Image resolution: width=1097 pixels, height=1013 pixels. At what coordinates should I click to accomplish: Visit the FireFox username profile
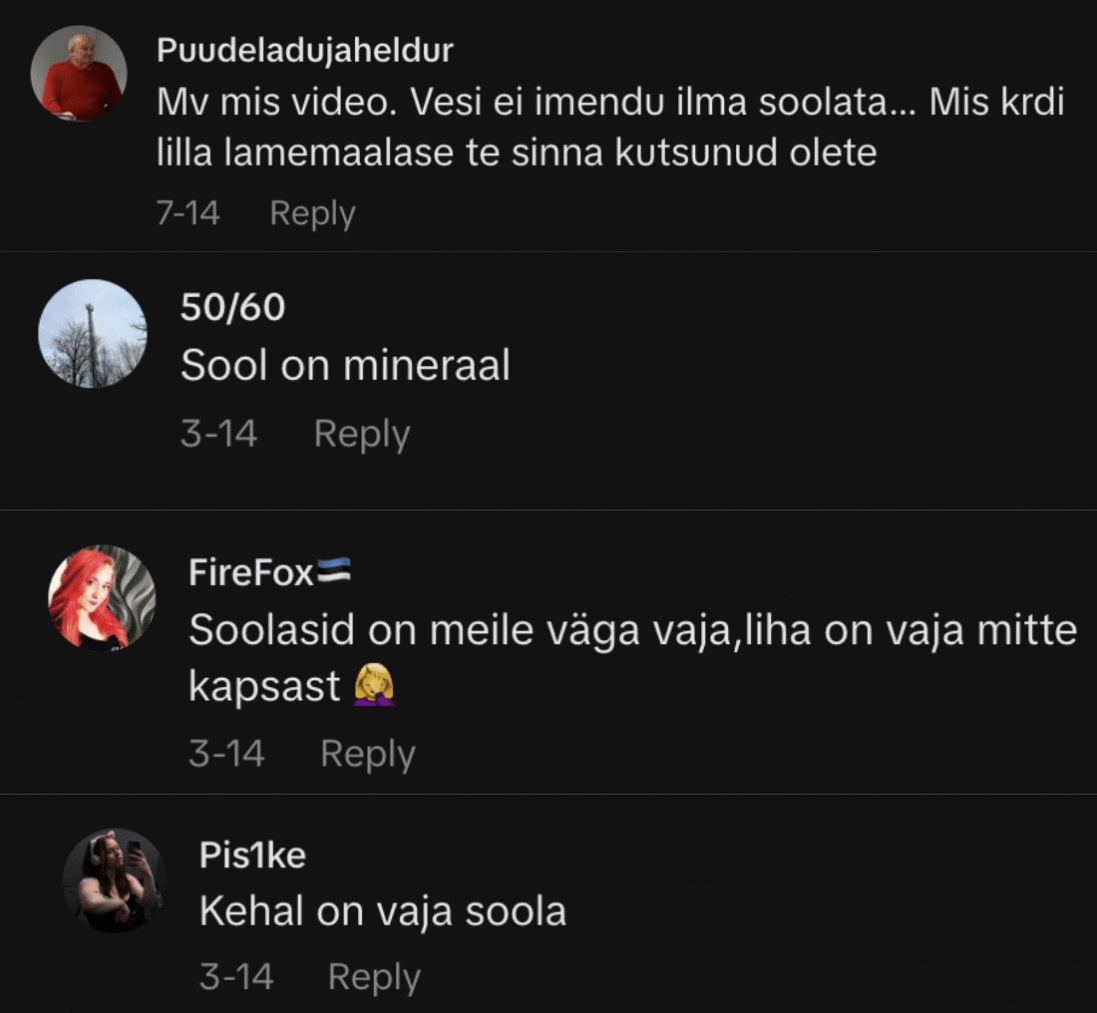(251, 573)
